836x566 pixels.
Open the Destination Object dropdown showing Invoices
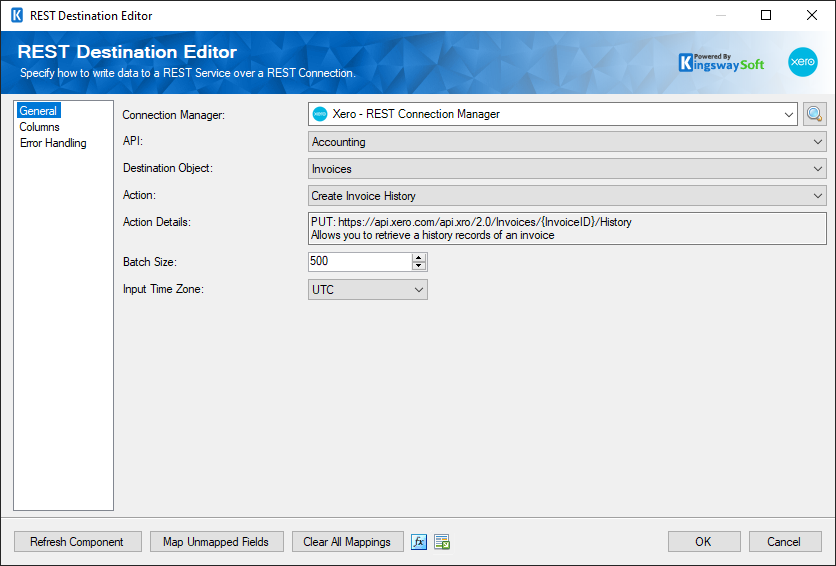567,169
